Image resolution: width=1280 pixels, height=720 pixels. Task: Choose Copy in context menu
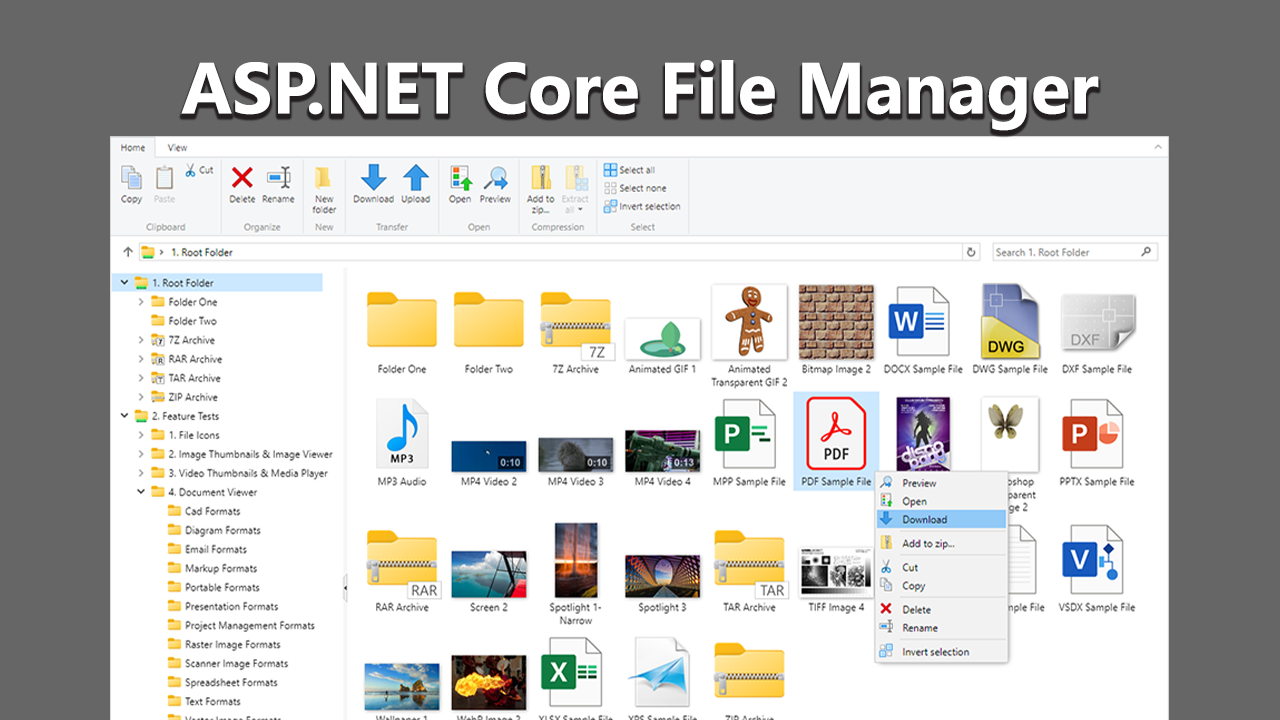click(x=941, y=586)
